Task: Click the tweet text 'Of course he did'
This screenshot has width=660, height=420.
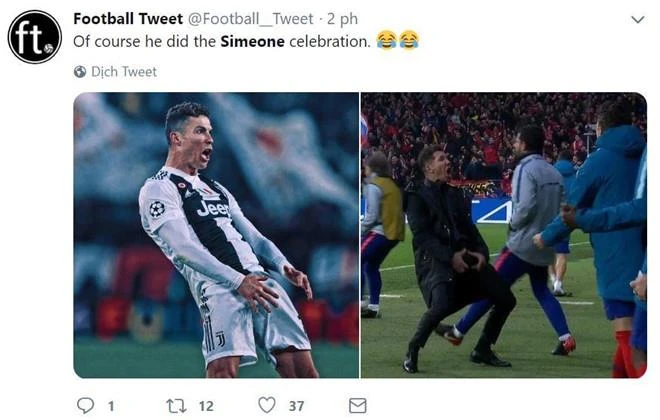Action: click(140, 41)
